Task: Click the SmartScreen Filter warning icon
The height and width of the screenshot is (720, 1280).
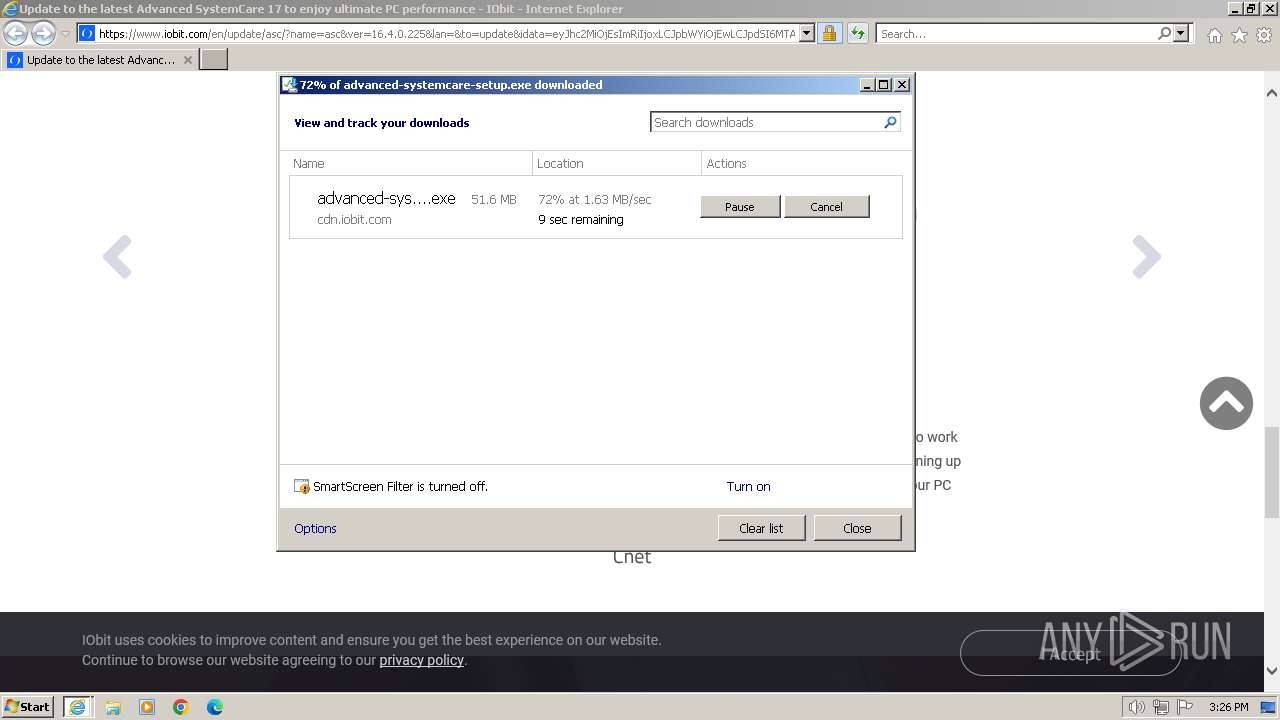Action: (302, 486)
